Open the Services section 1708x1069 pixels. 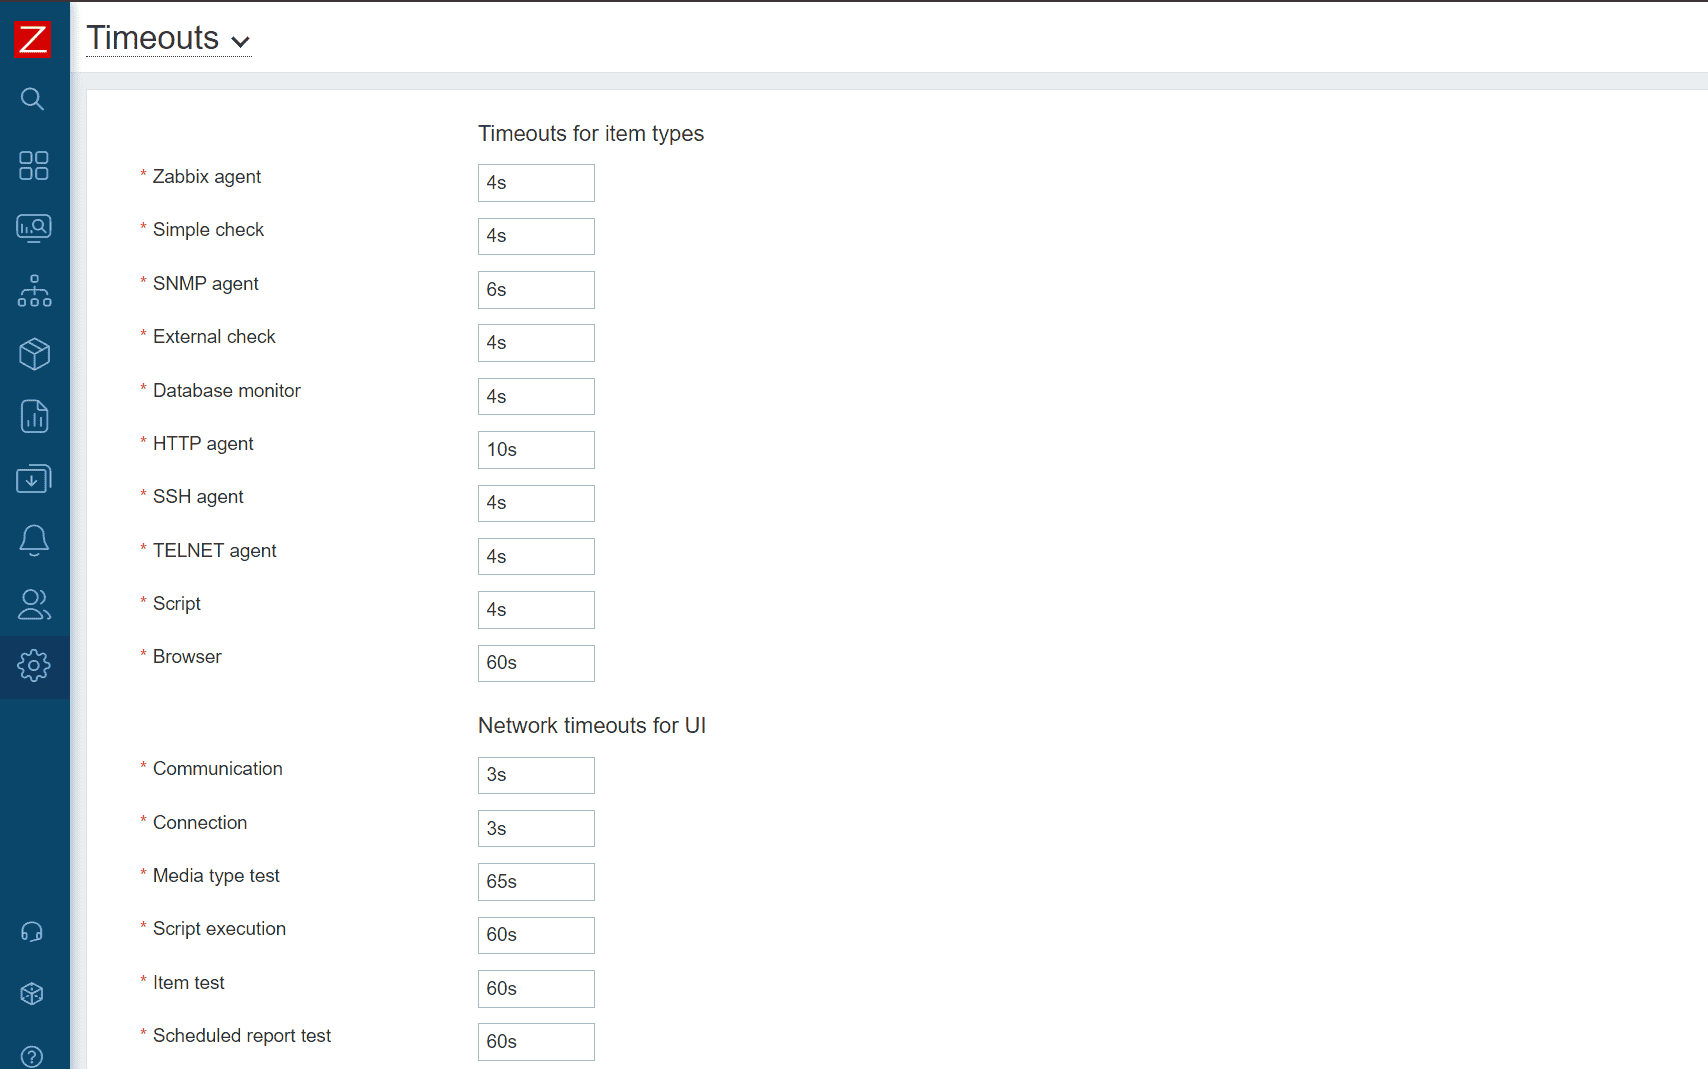click(x=33, y=291)
